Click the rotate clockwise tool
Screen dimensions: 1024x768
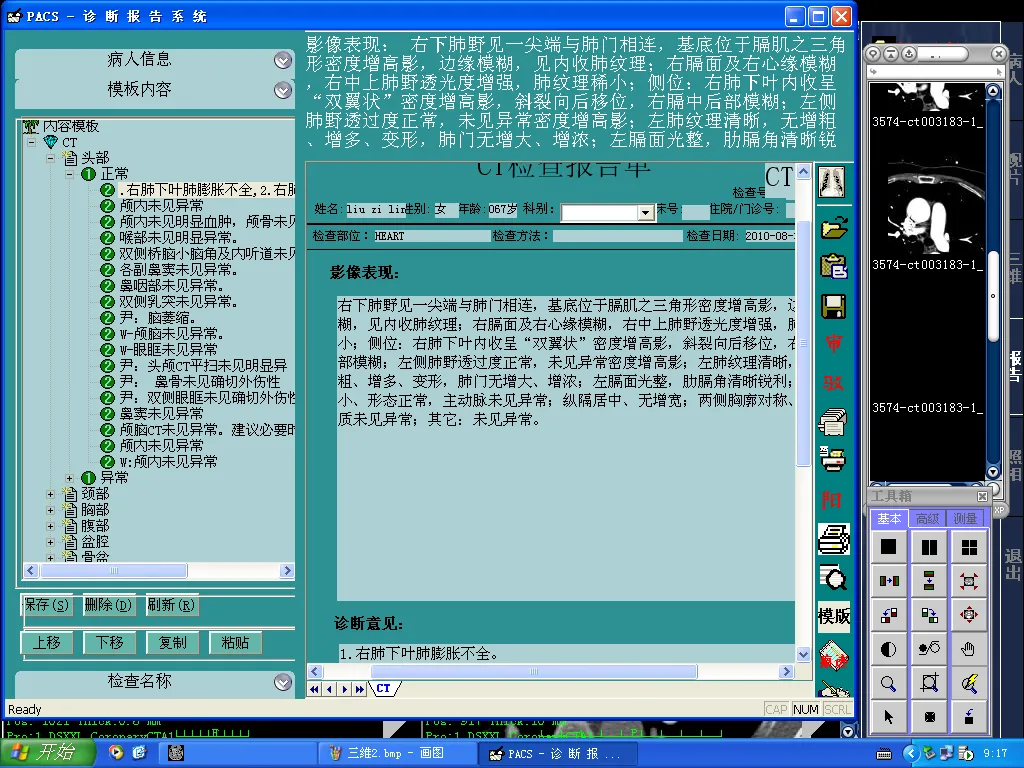pyautogui.click(x=929, y=615)
